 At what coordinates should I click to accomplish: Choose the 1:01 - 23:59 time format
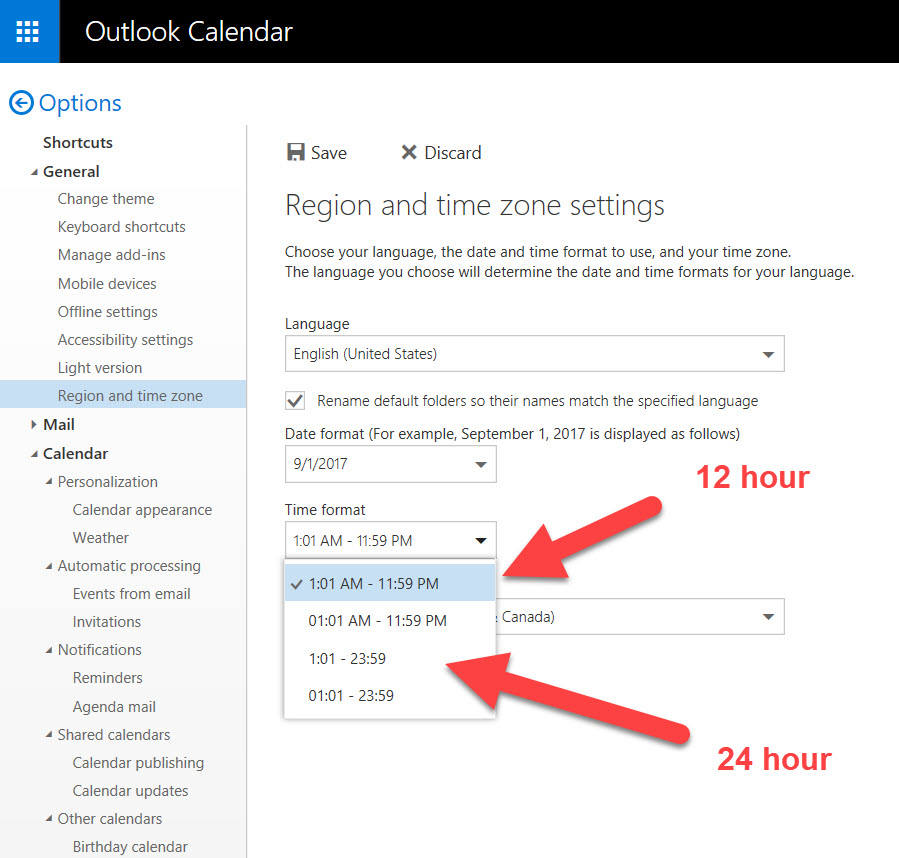[390, 658]
